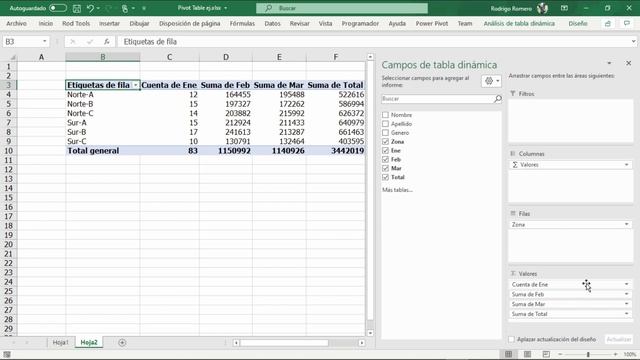
Task: Add a new sheet with plus icon
Action: pos(122,342)
